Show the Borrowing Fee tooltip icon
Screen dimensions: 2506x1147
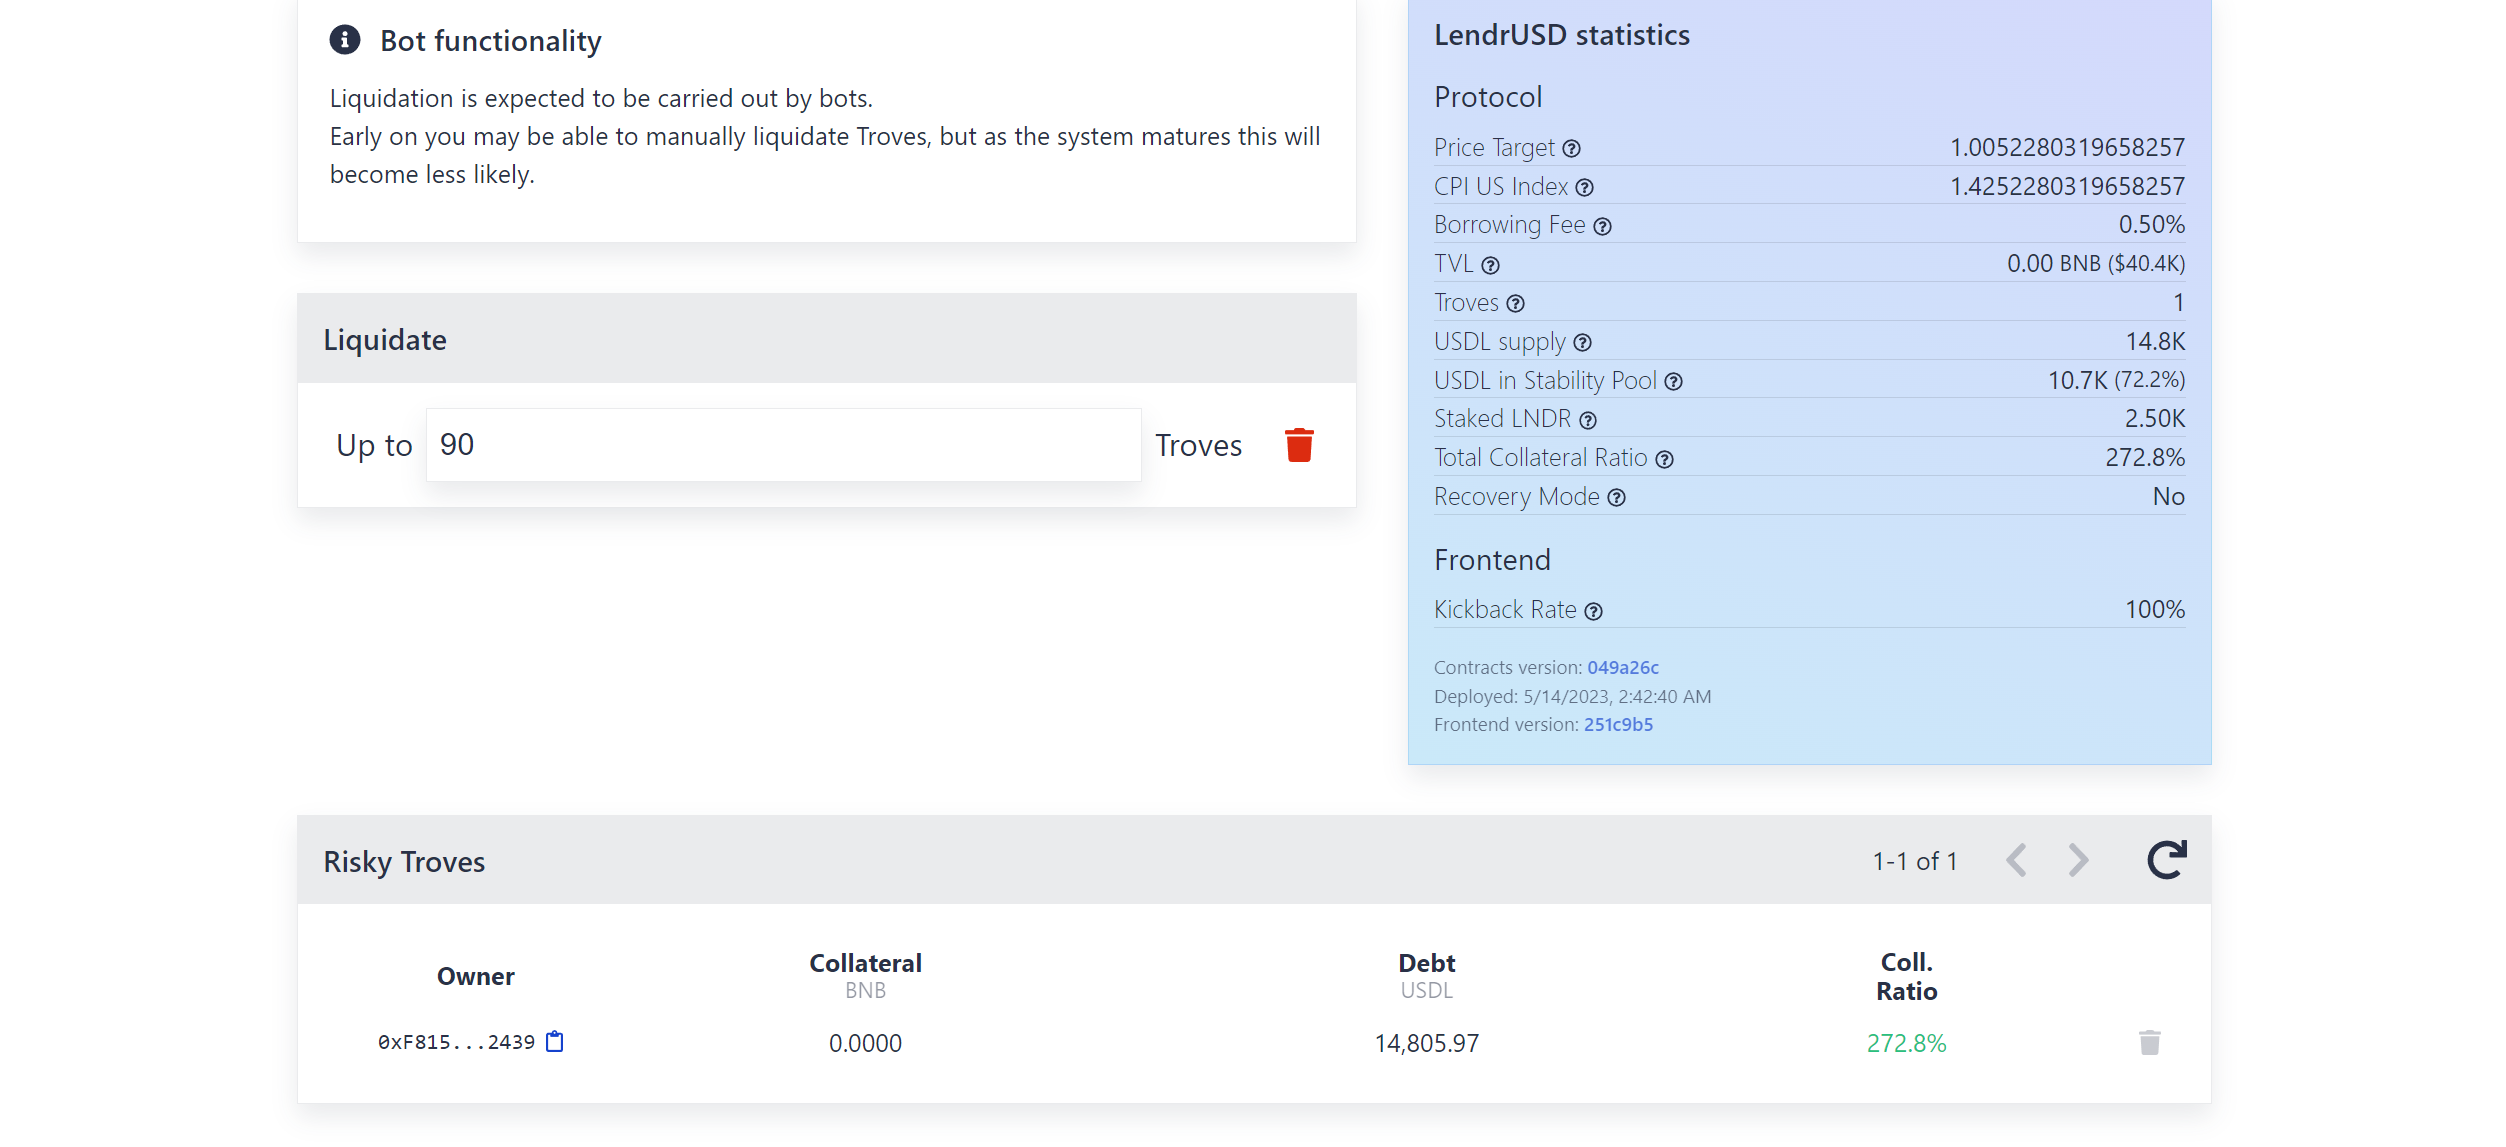1603,227
